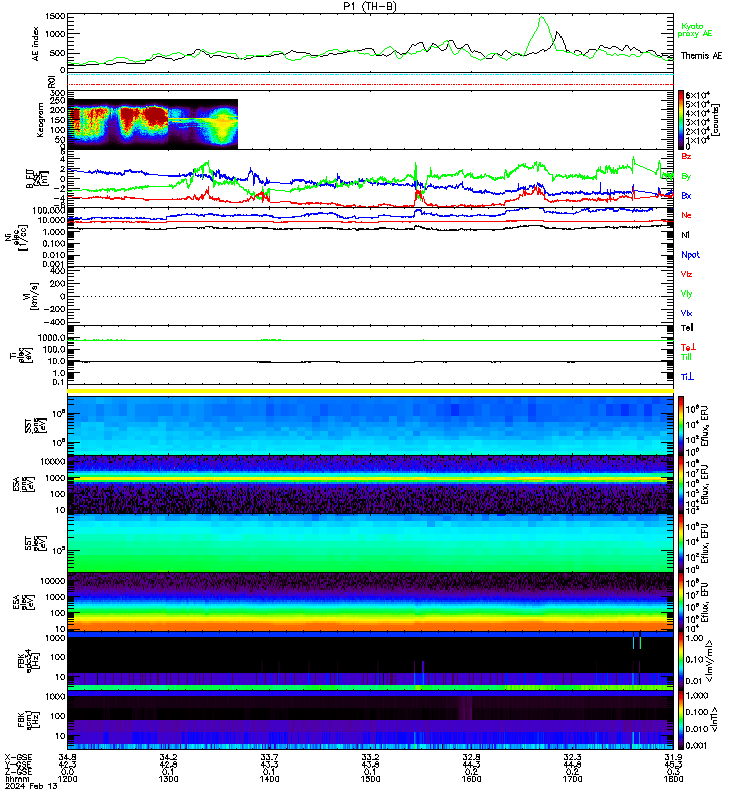Click the X-GSE value "31.9"
Image resolution: width=750 pixels, height=800 pixels.
(x=673, y=758)
